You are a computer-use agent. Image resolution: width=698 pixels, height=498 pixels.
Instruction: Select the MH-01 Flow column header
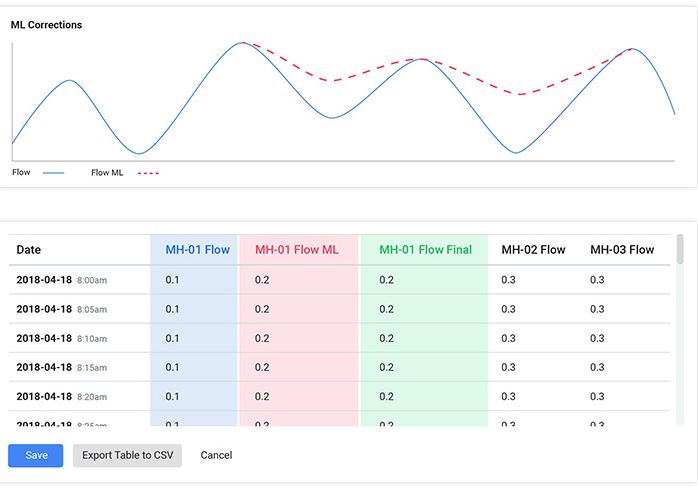[x=197, y=250]
